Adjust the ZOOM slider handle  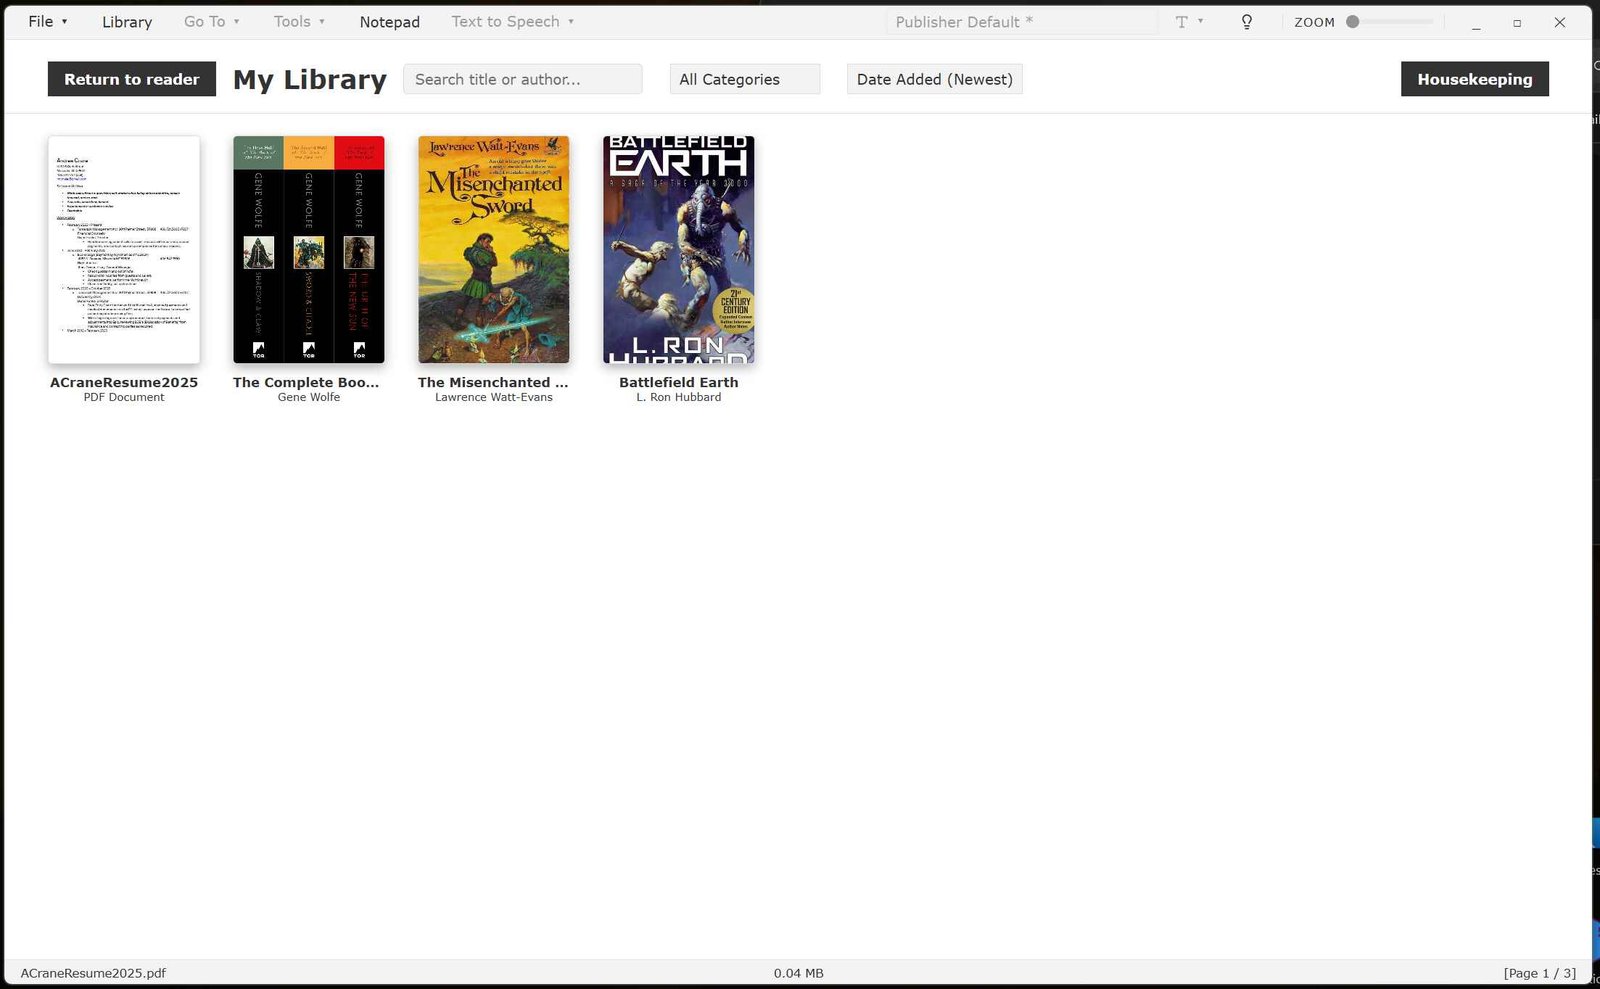[x=1352, y=21]
